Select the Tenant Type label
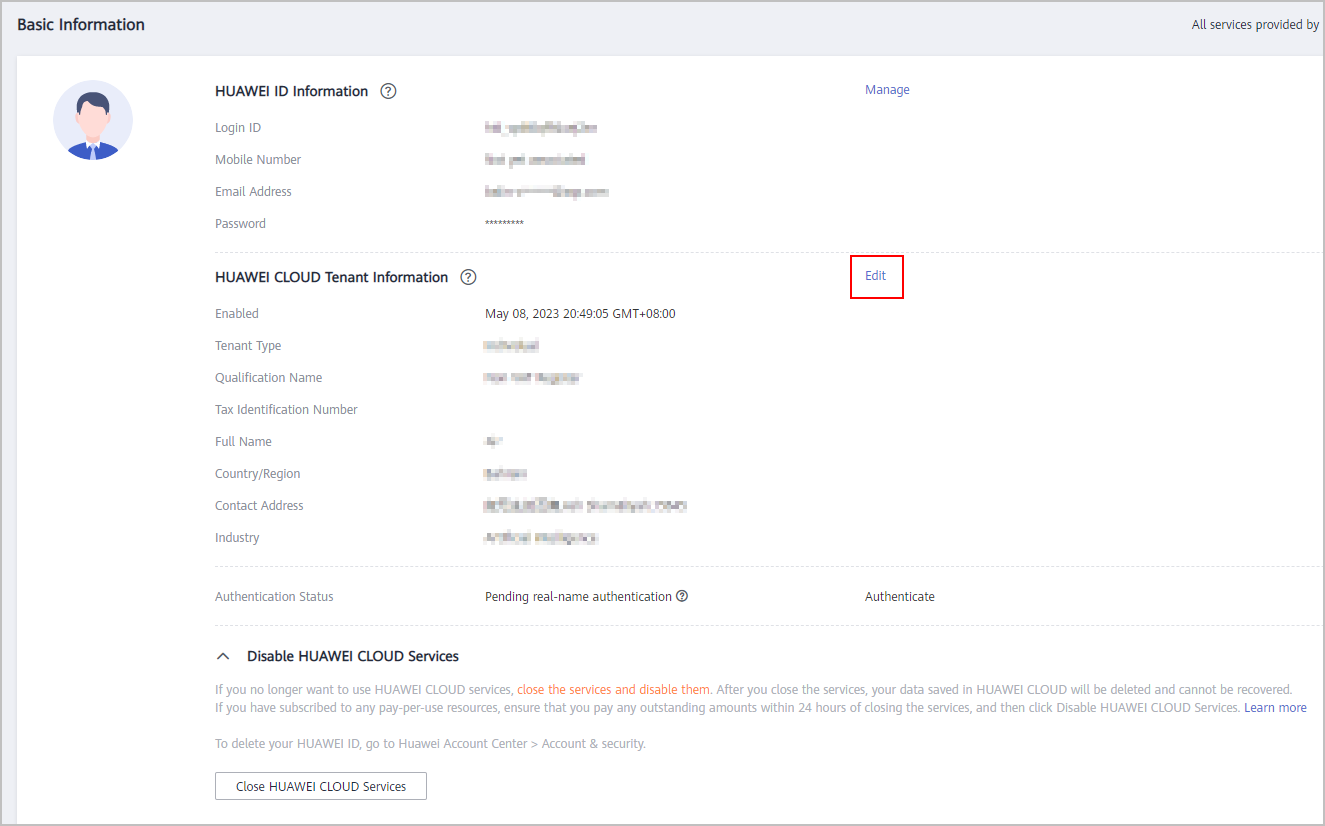 tap(248, 346)
